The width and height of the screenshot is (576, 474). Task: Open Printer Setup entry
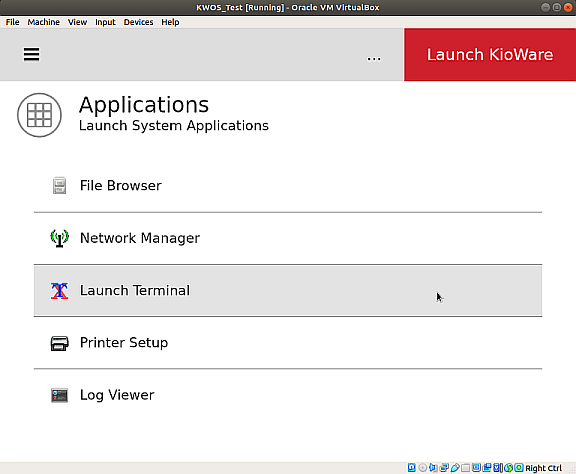[288, 343]
